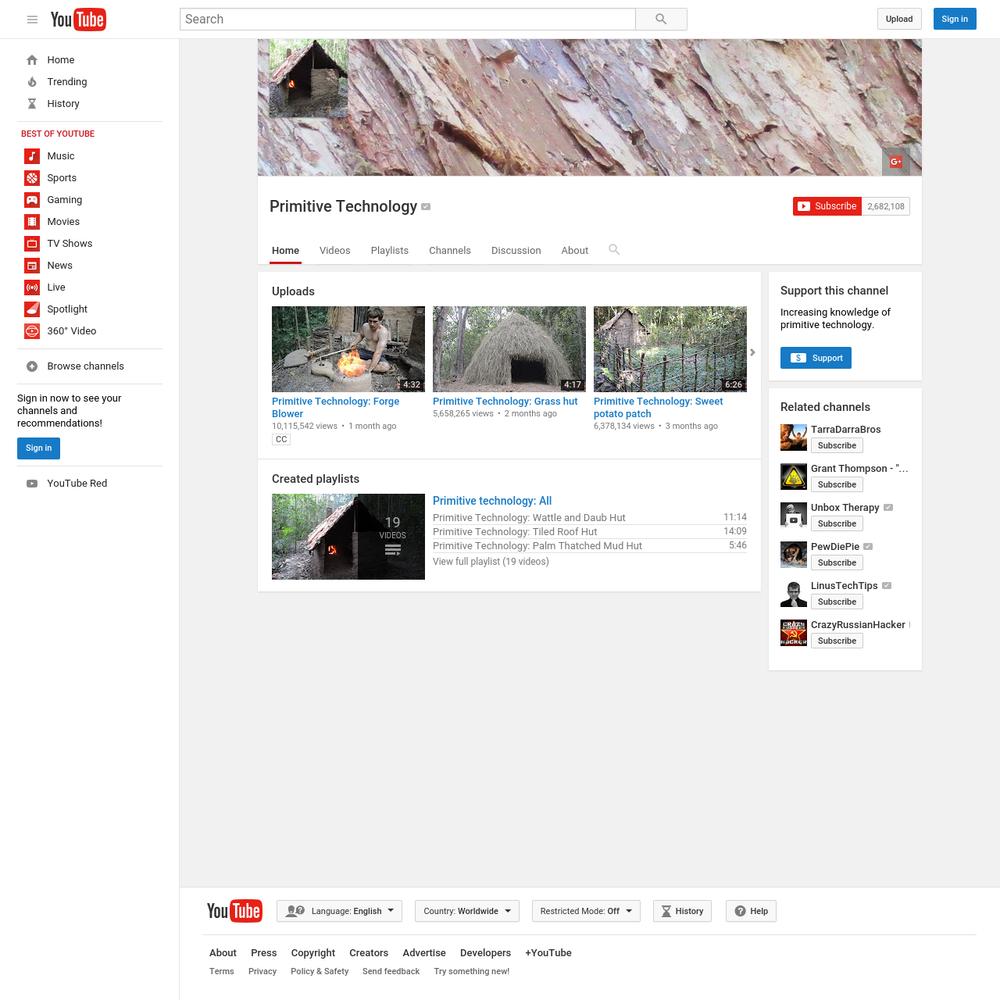Switch to the About tab

click(575, 251)
